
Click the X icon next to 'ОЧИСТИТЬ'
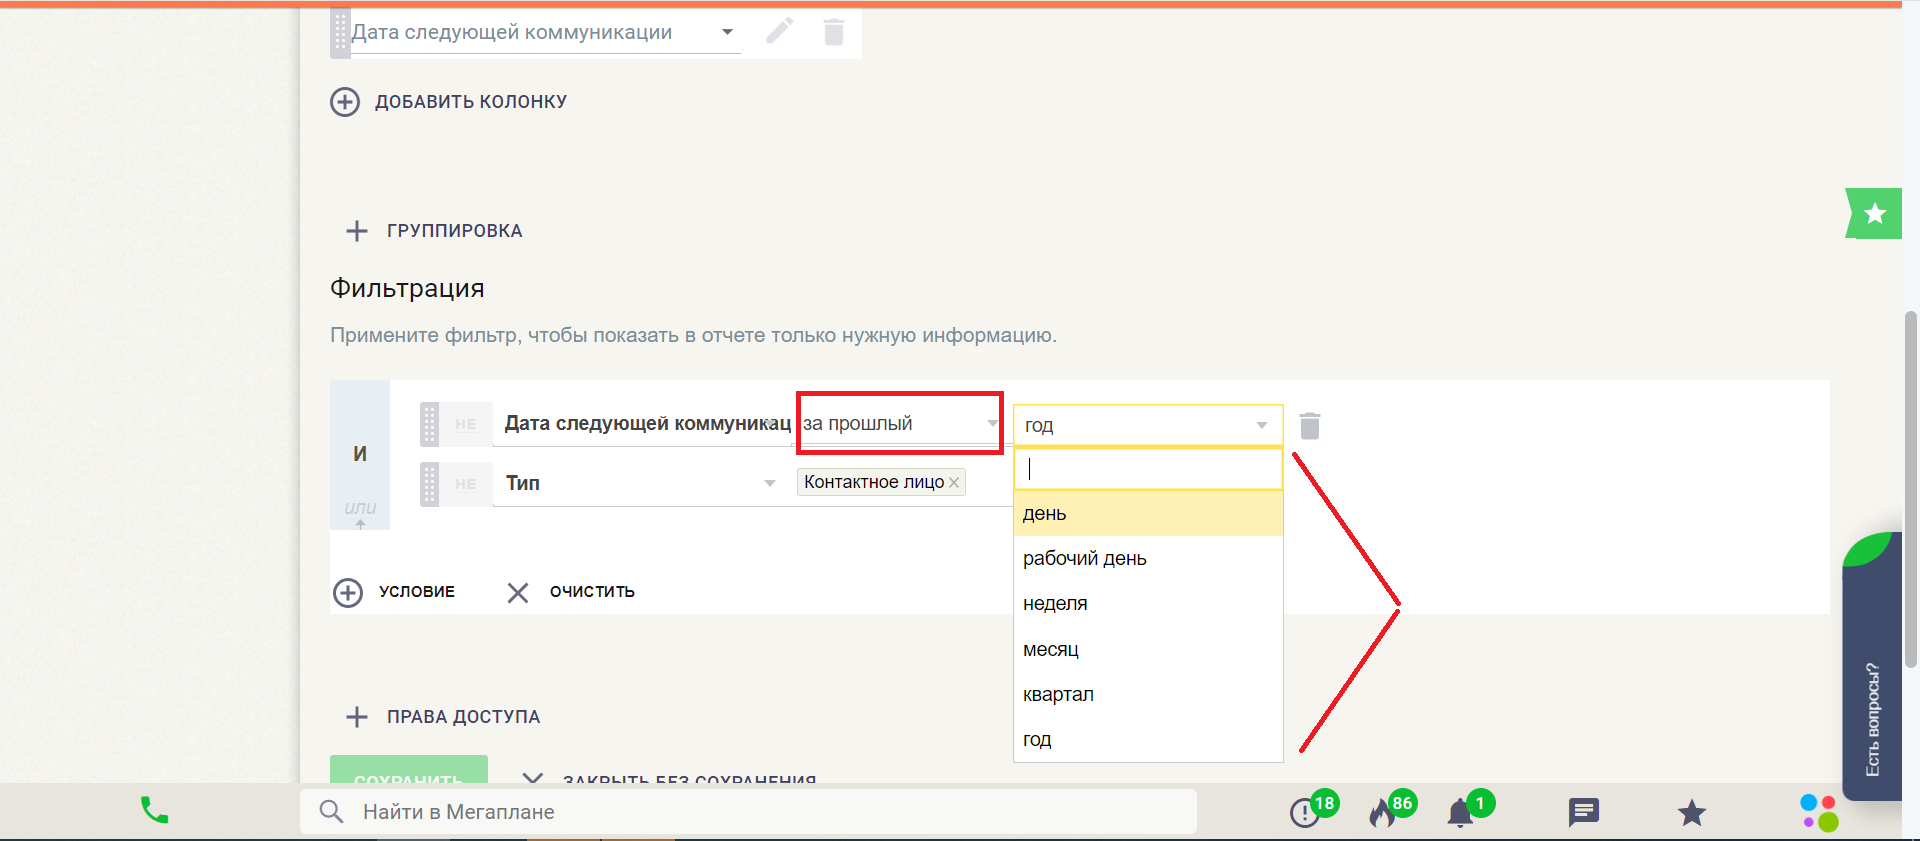click(x=517, y=593)
